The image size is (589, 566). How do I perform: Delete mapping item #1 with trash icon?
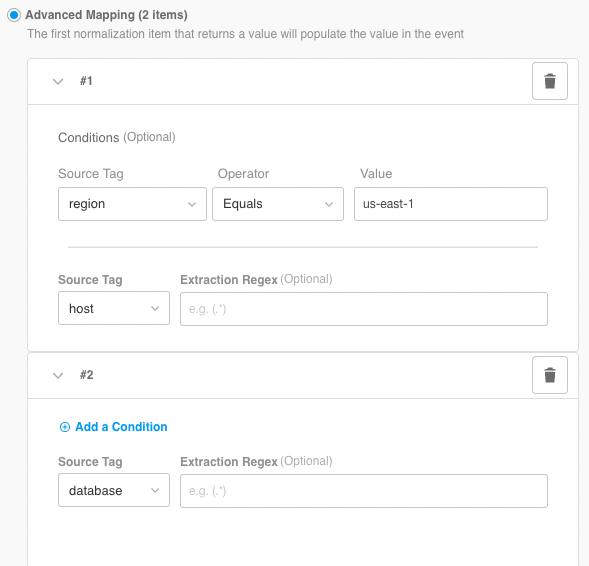[550, 81]
